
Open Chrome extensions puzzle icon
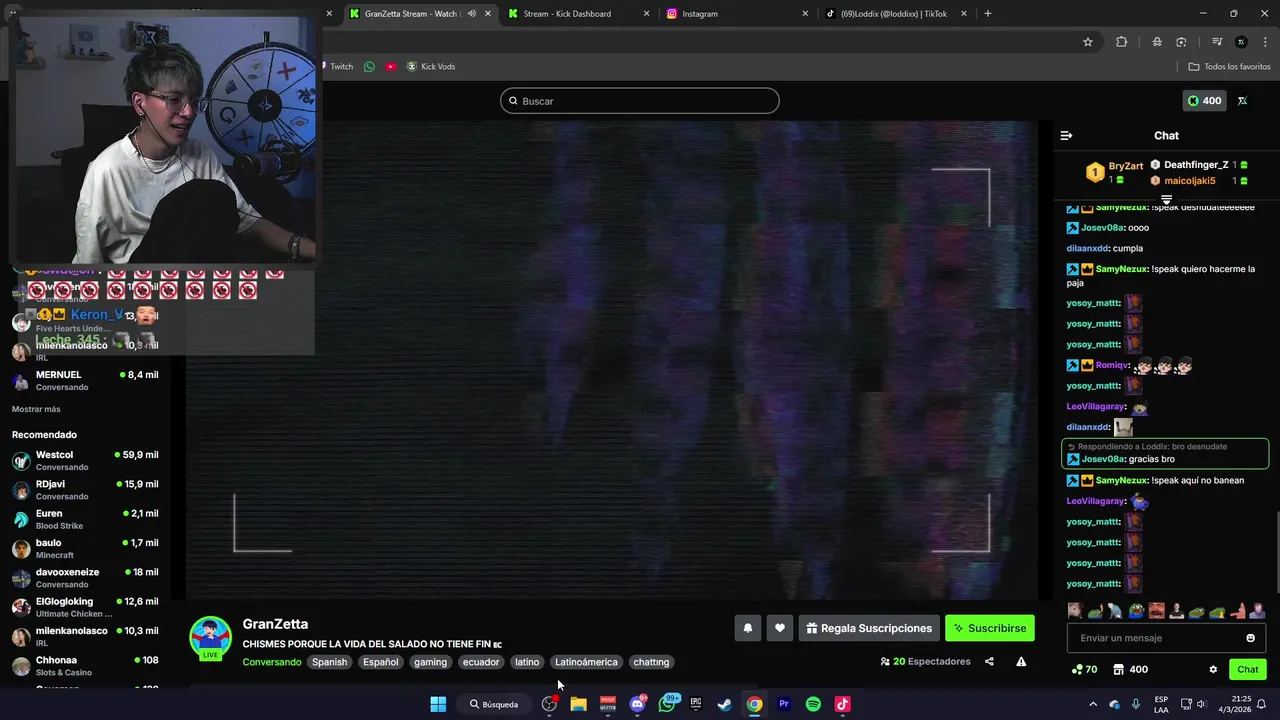tap(1121, 42)
